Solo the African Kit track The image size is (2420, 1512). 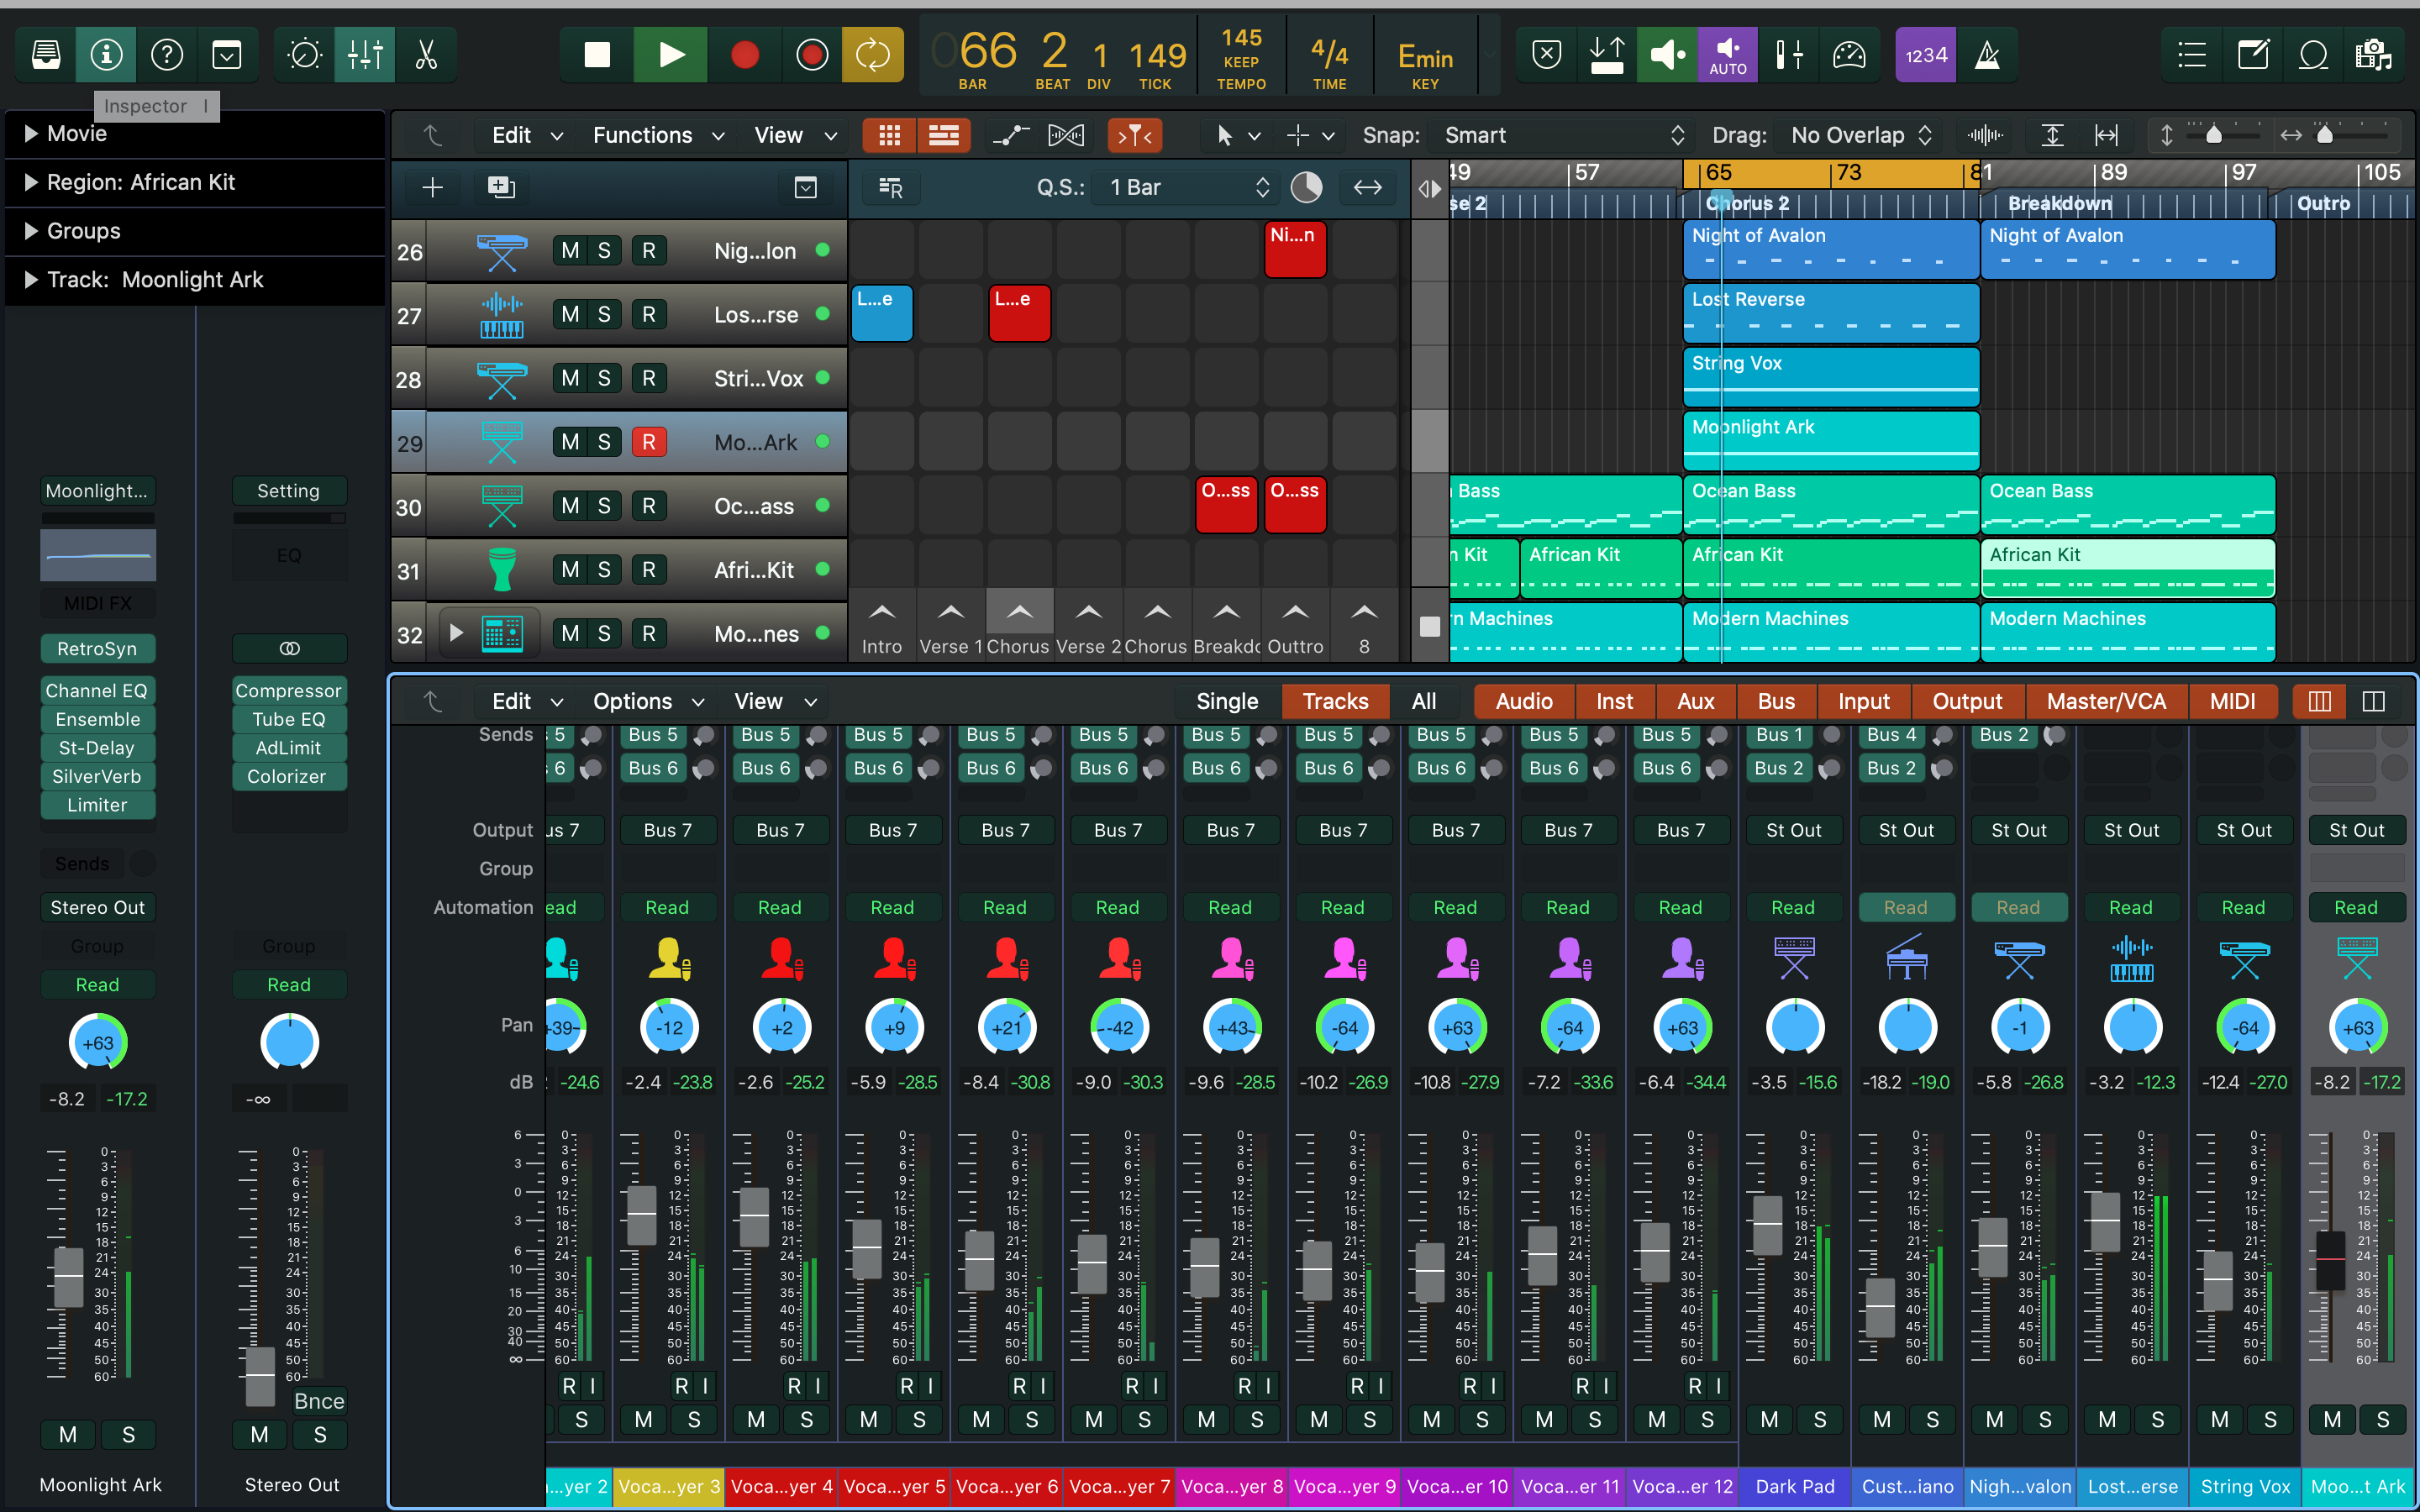click(x=604, y=570)
